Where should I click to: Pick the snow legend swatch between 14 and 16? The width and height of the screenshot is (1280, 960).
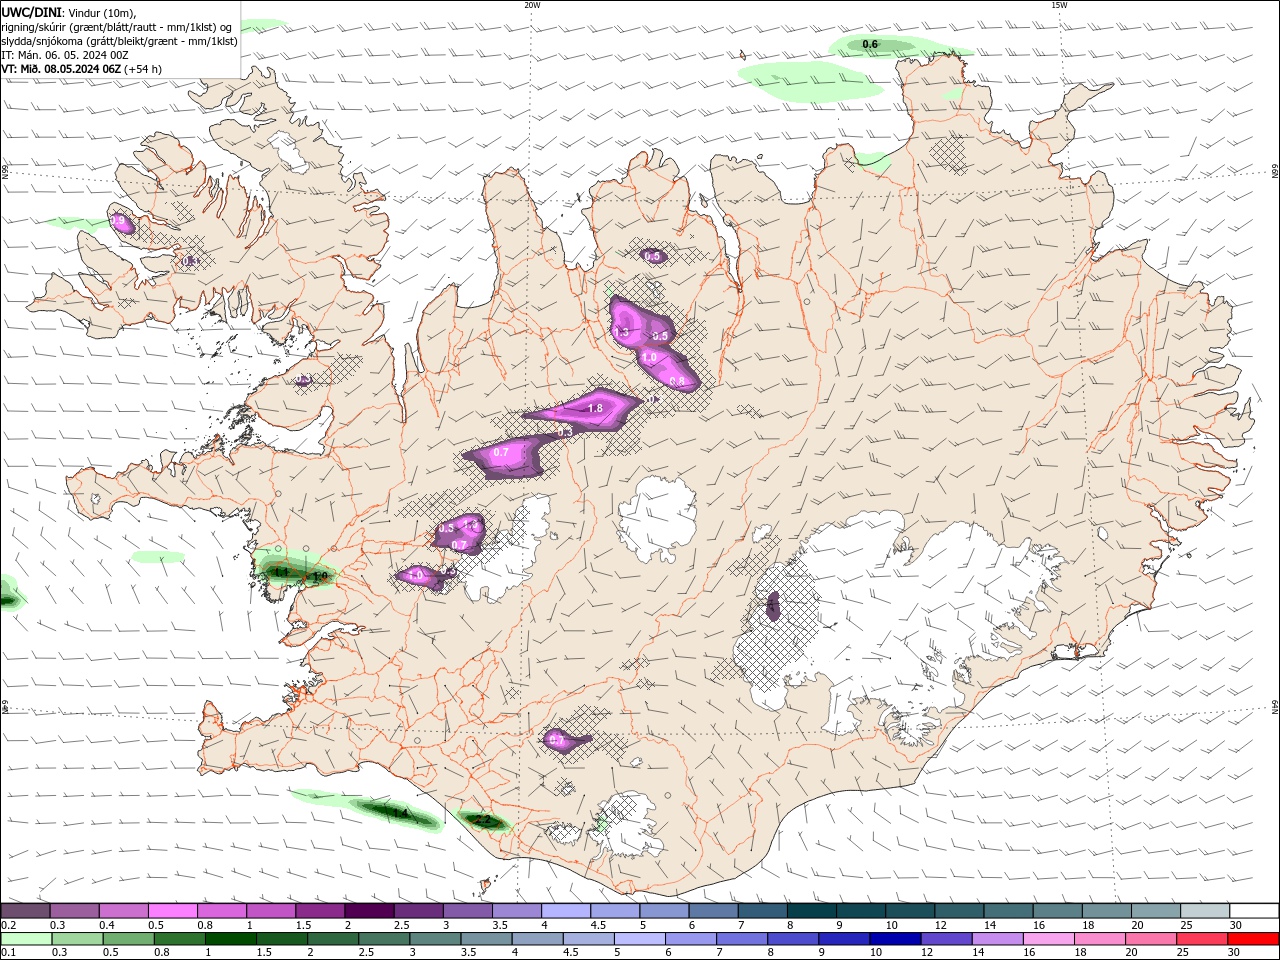pyautogui.click(x=1009, y=910)
